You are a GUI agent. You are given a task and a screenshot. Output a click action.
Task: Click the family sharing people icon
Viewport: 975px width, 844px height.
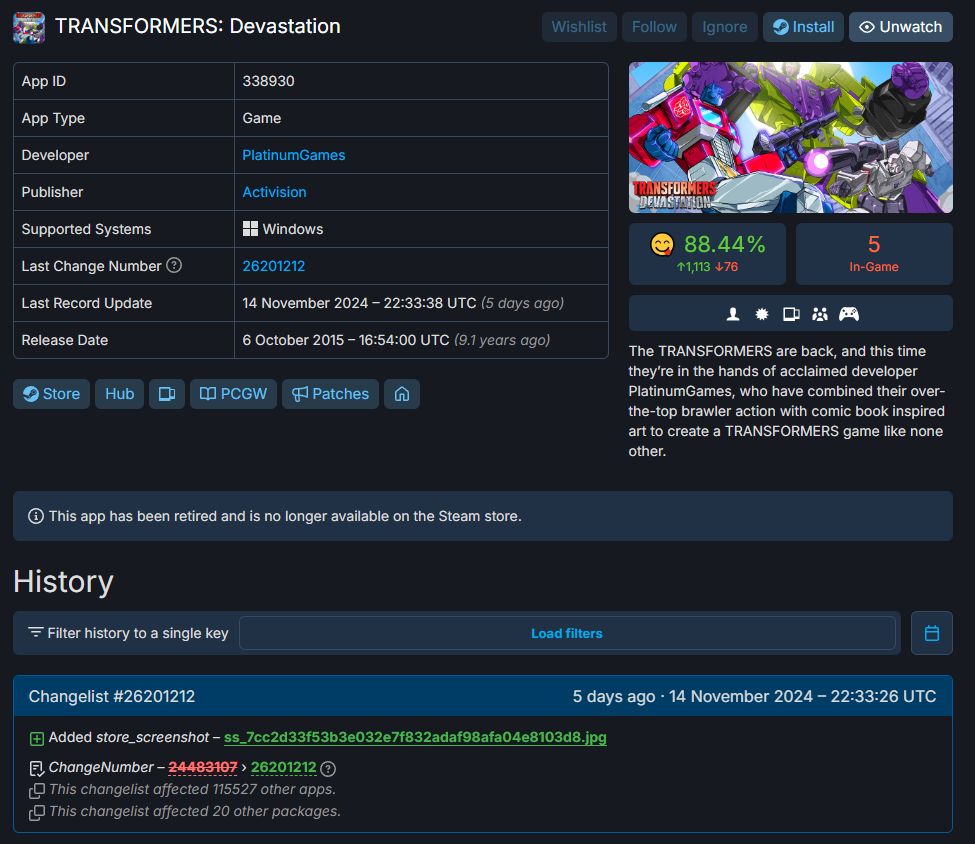[820, 314]
